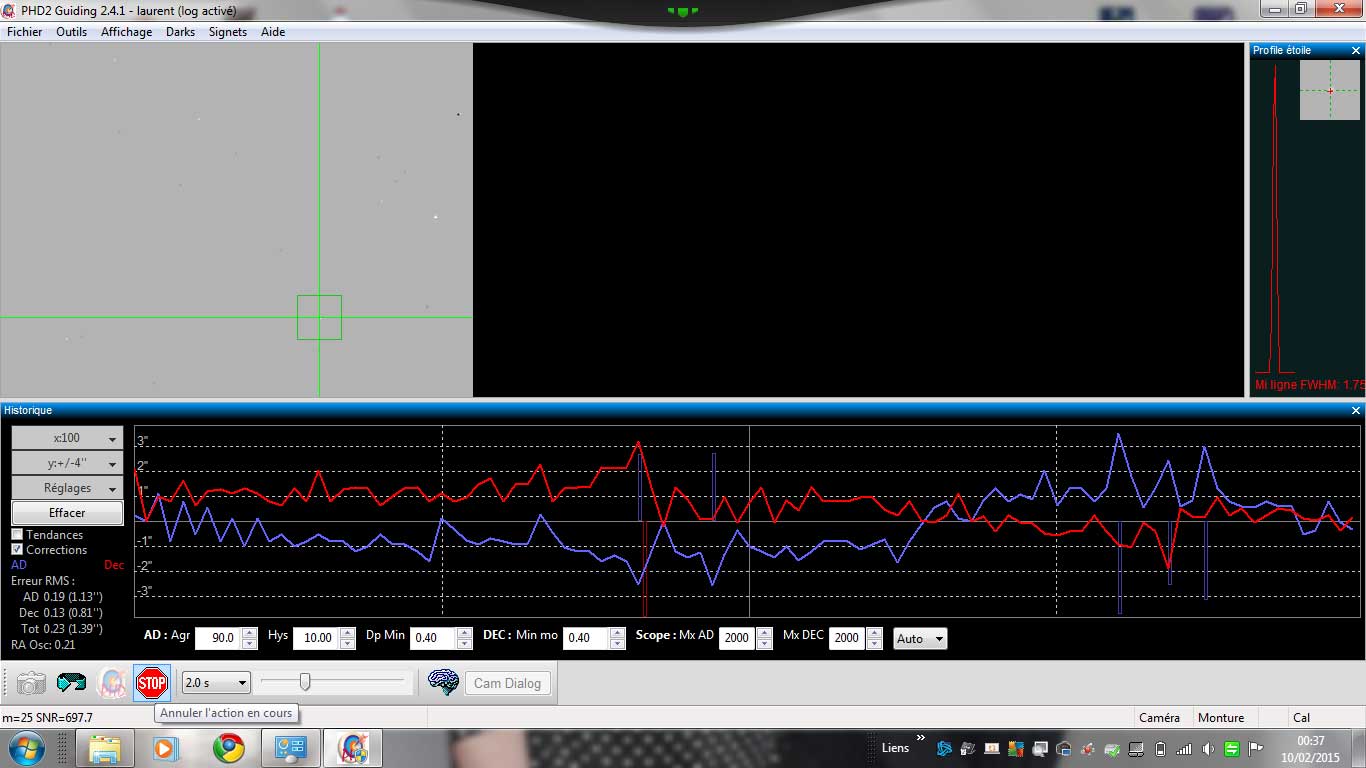Click the Caméra status bar entry
Screen dimensions: 1366x768
click(x=1159, y=717)
